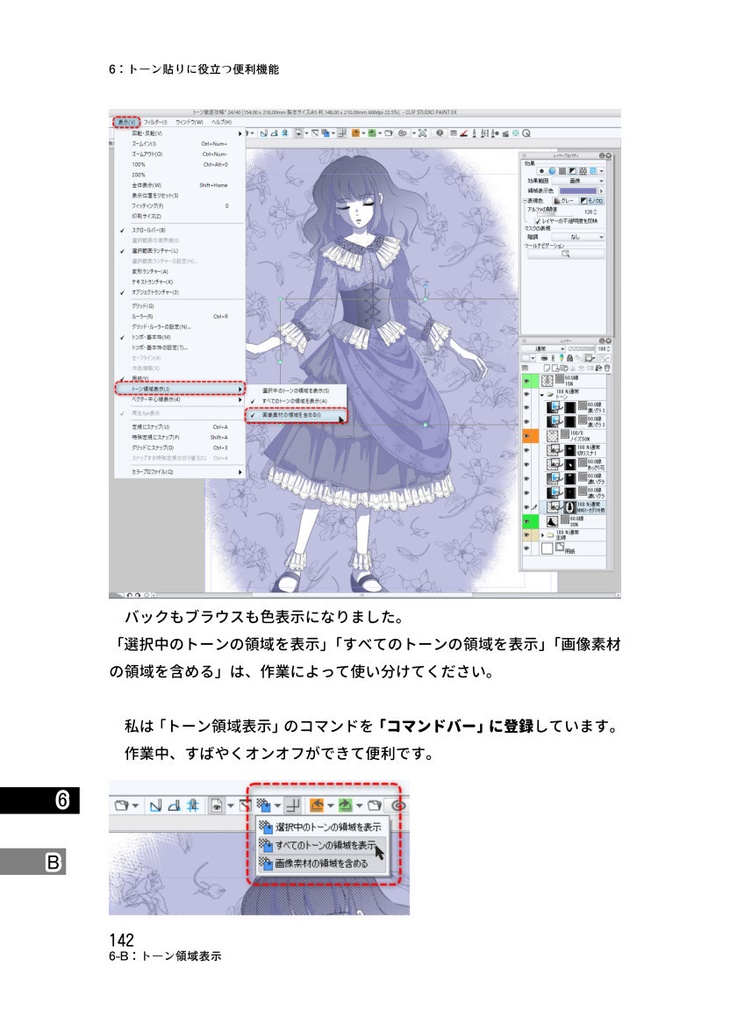The height and width of the screenshot is (1024, 730).
Task: Select blue sphere effect icon in Layer Property
Action: [552, 171]
